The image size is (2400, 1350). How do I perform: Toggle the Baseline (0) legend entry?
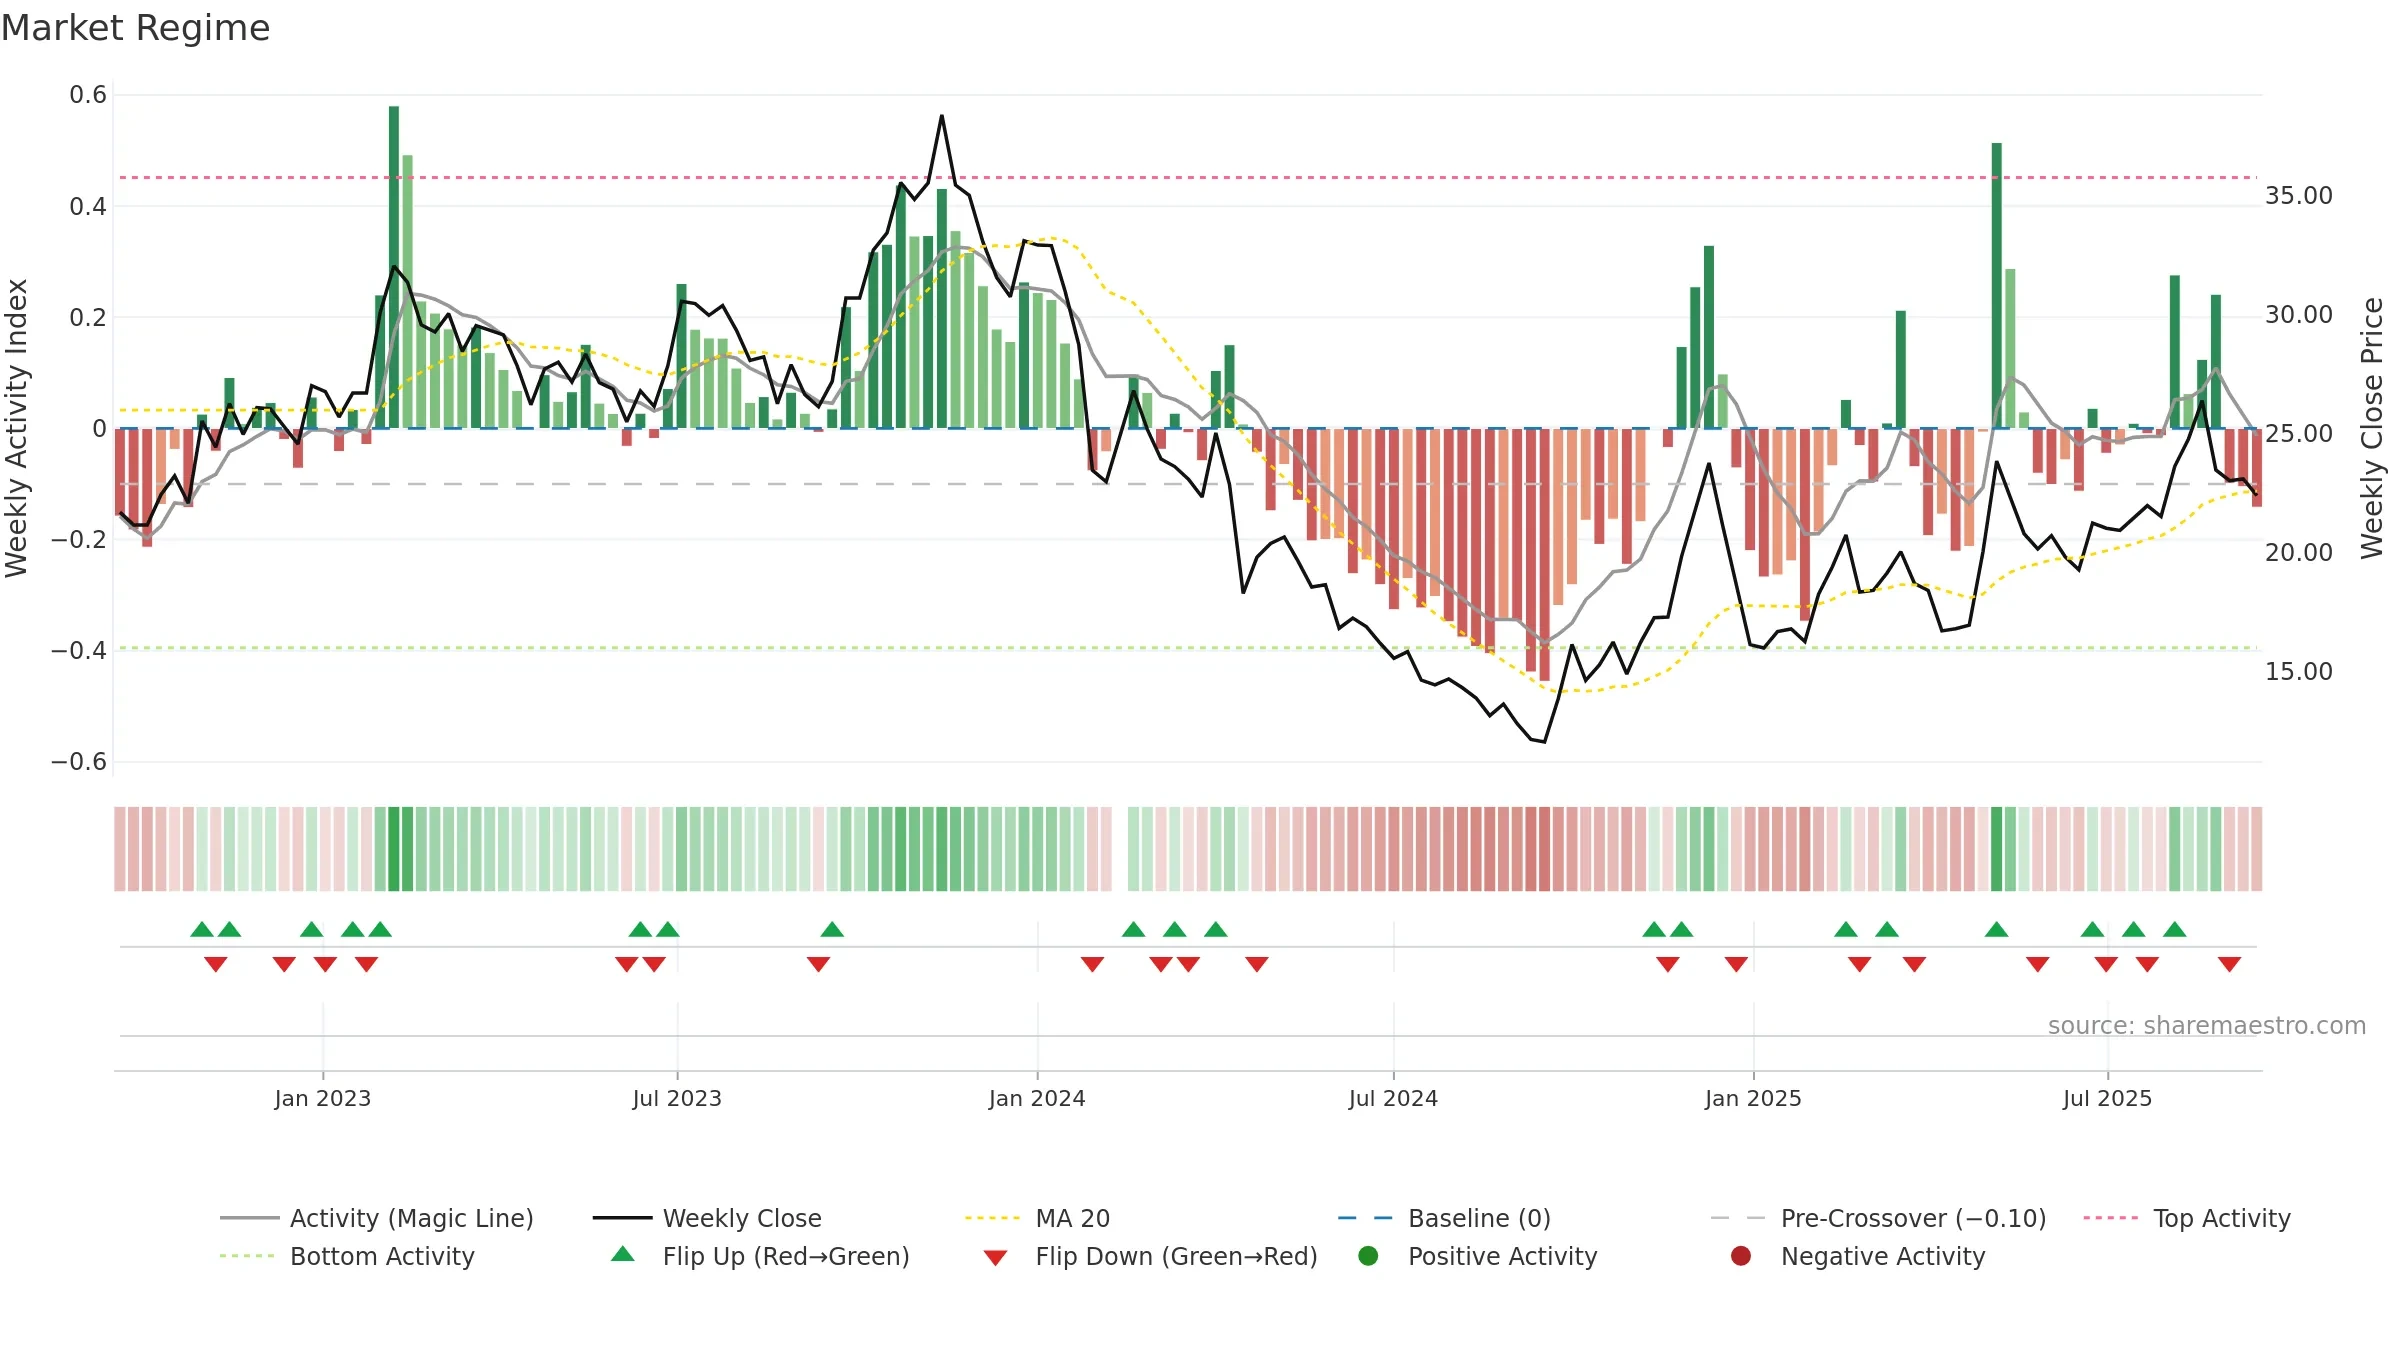pyautogui.click(x=1444, y=1218)
